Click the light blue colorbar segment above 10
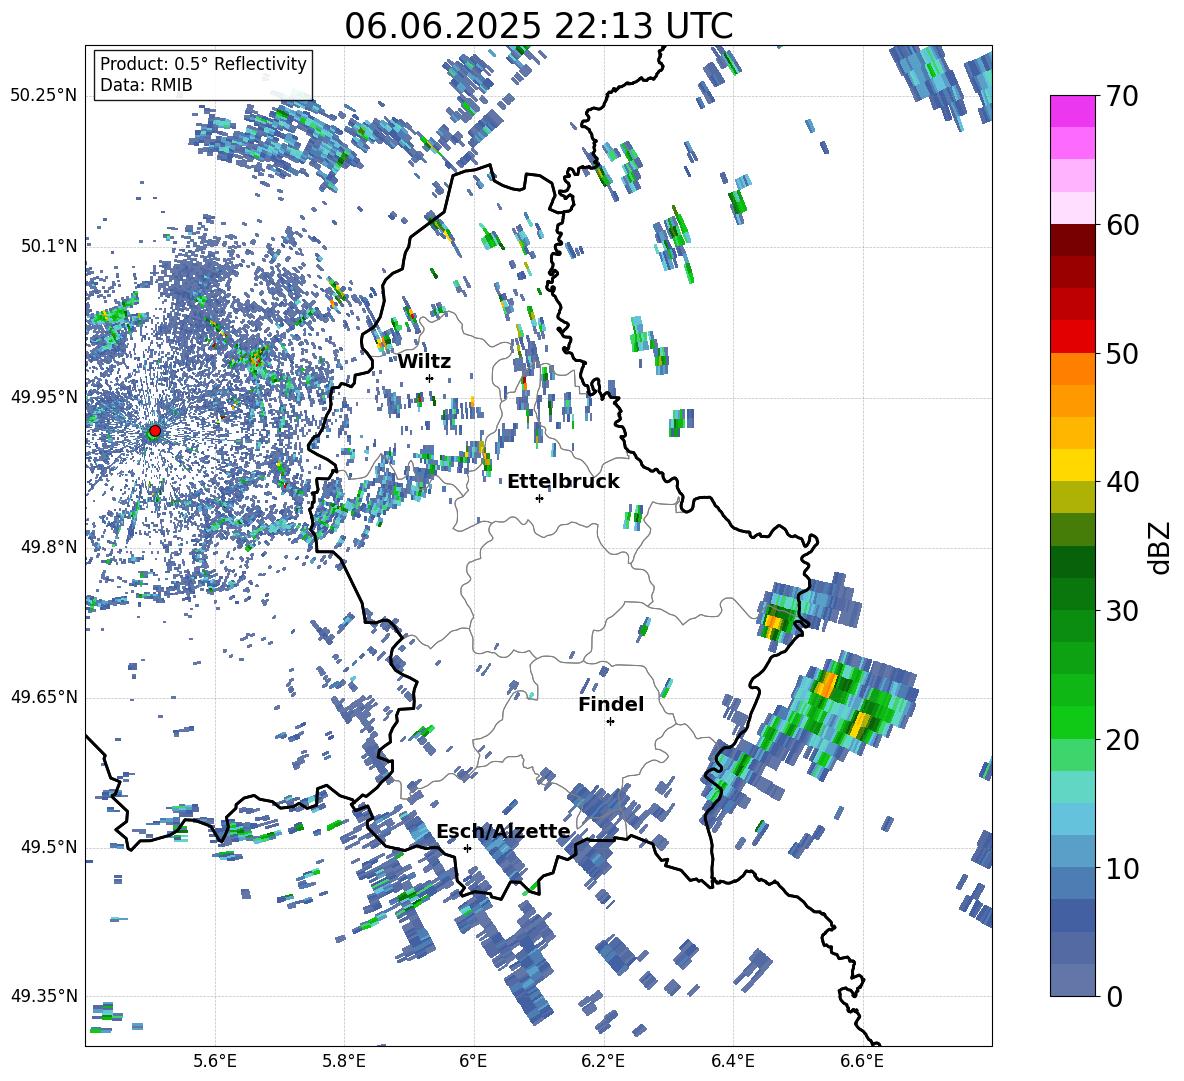This screenshot has width=1184, height=1081. coord(1072,820)
